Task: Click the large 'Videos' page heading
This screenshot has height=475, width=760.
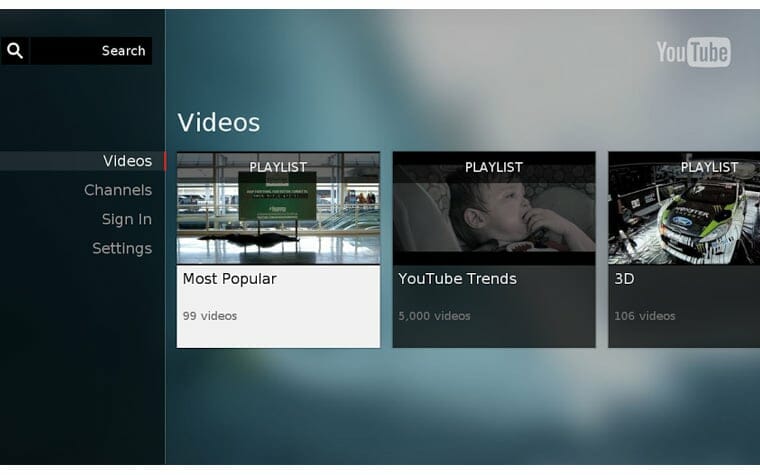Action: (219, 122)
